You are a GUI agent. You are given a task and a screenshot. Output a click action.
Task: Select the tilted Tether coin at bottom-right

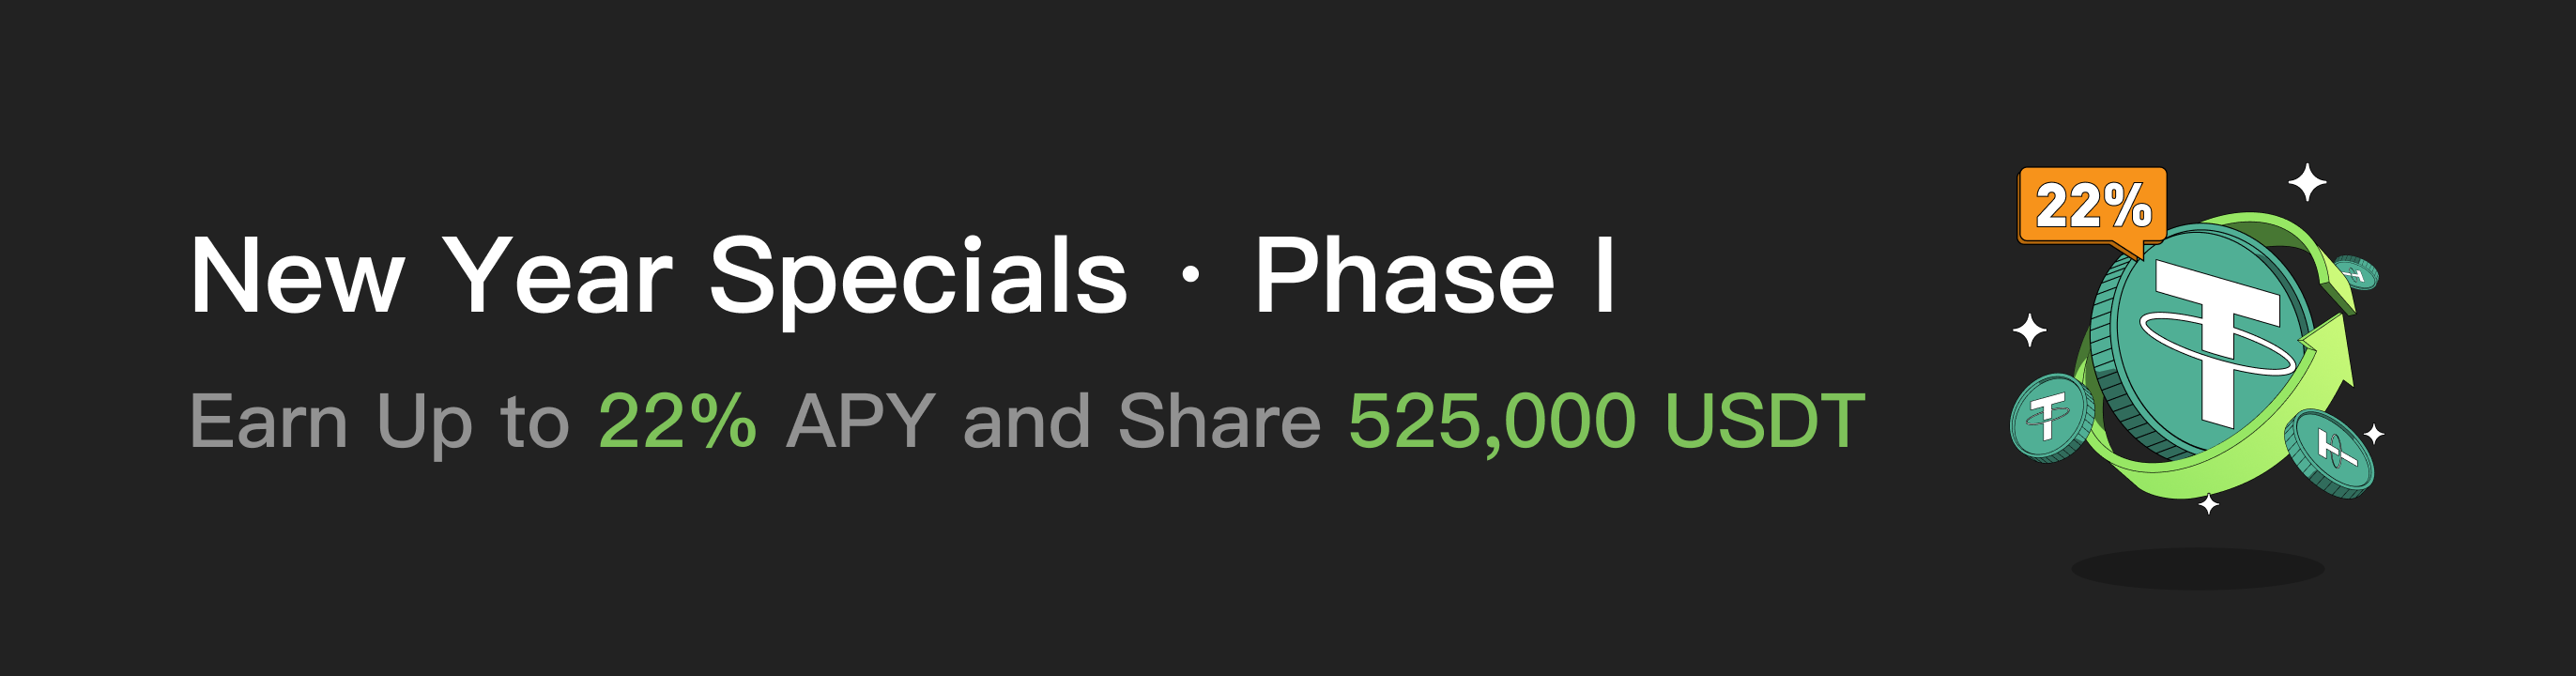[x=2330, y=454]
